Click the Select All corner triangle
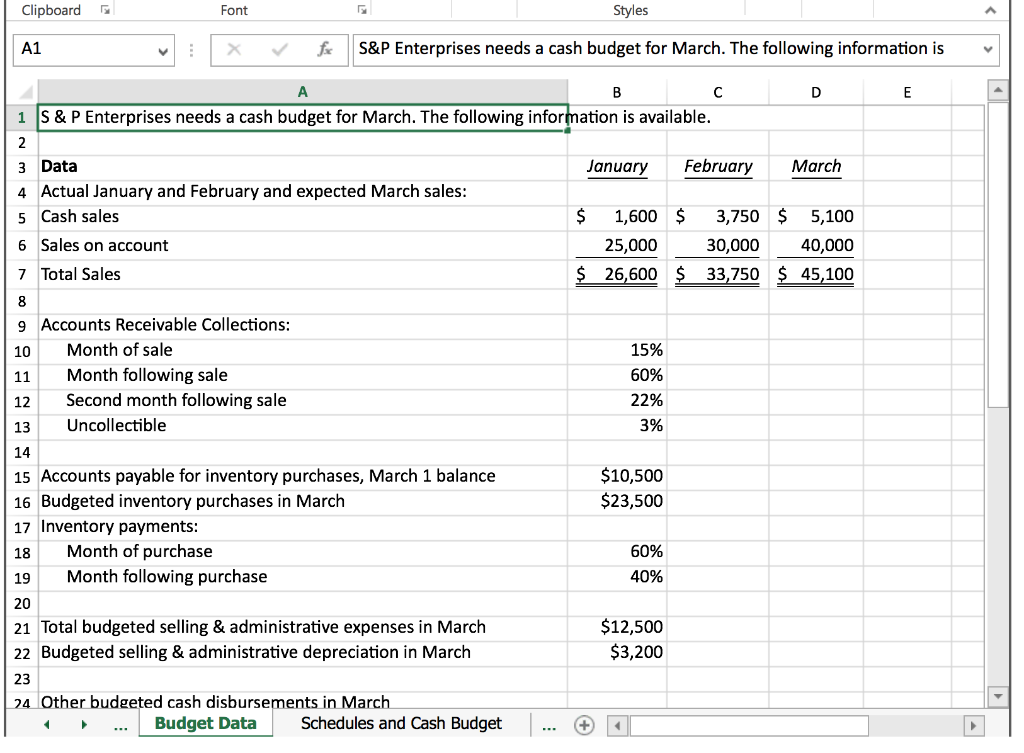The image size is (1024, 753). click(25, 92)
